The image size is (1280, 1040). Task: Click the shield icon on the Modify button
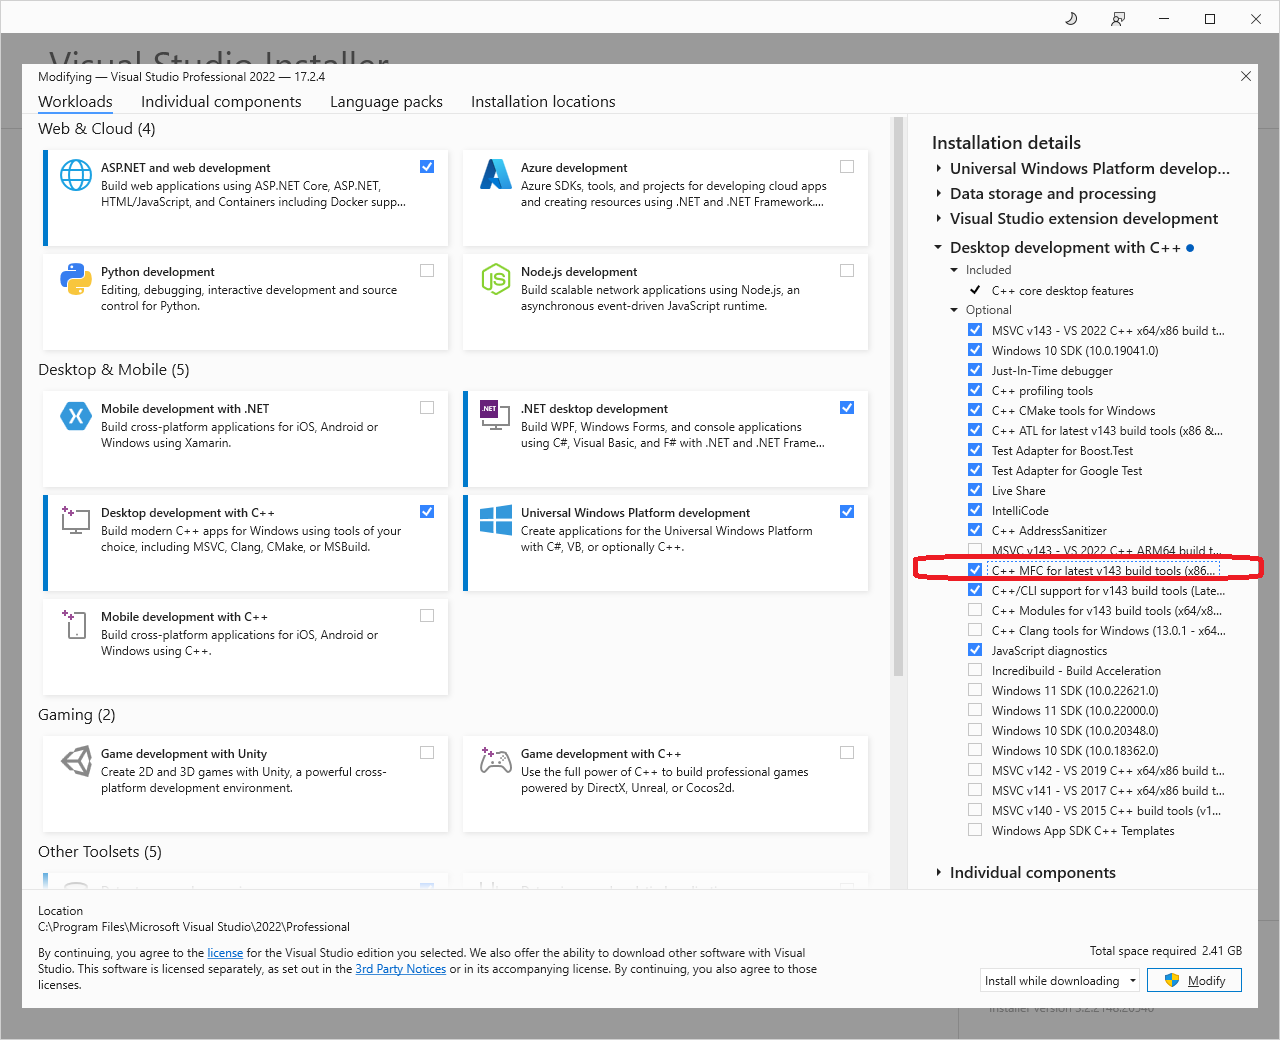click(1172, 980)
